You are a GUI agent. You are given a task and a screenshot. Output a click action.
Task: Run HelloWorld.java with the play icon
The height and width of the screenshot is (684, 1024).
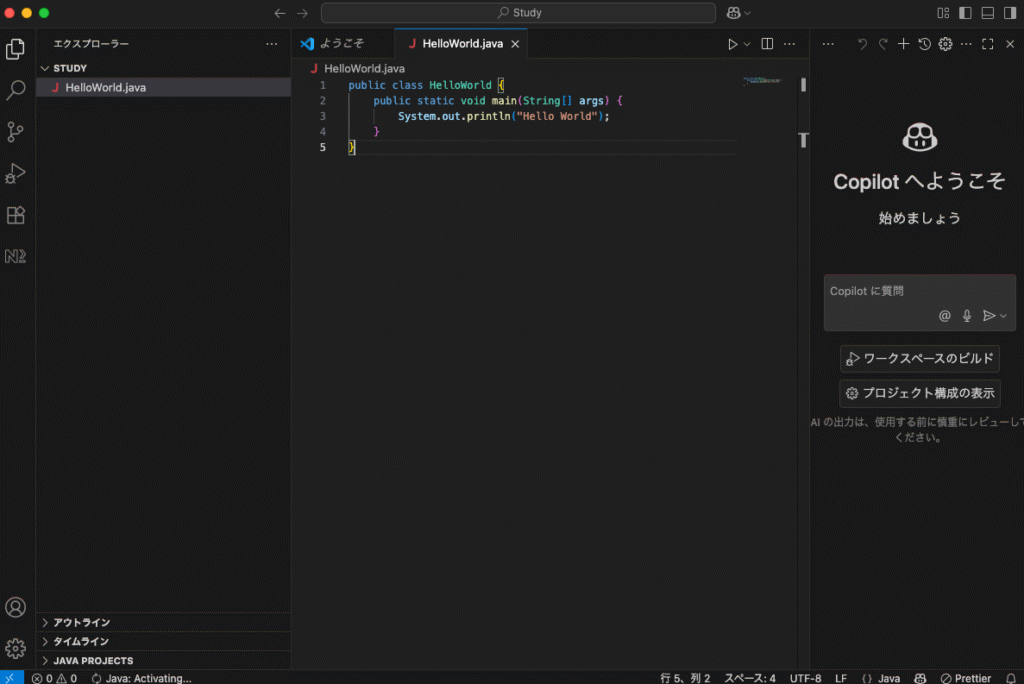point(733,44)
